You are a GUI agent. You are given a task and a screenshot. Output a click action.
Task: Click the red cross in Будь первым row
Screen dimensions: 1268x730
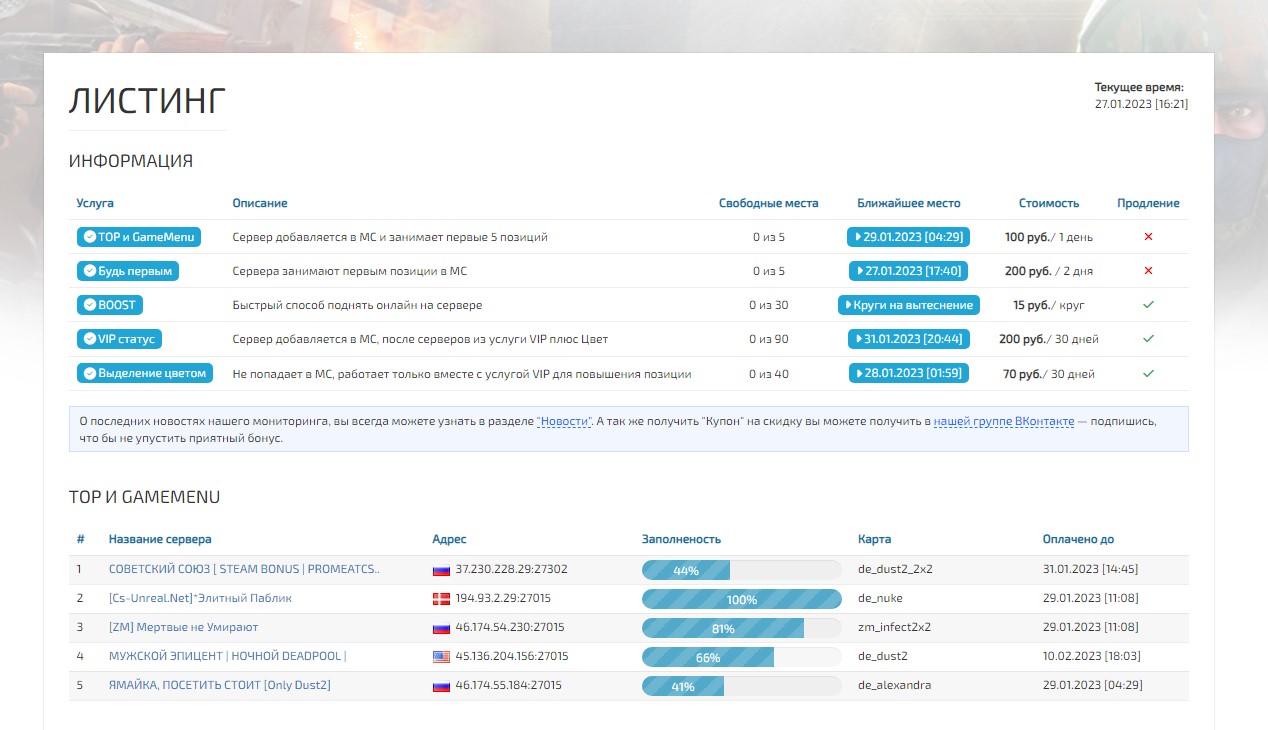coord(1148,271)
